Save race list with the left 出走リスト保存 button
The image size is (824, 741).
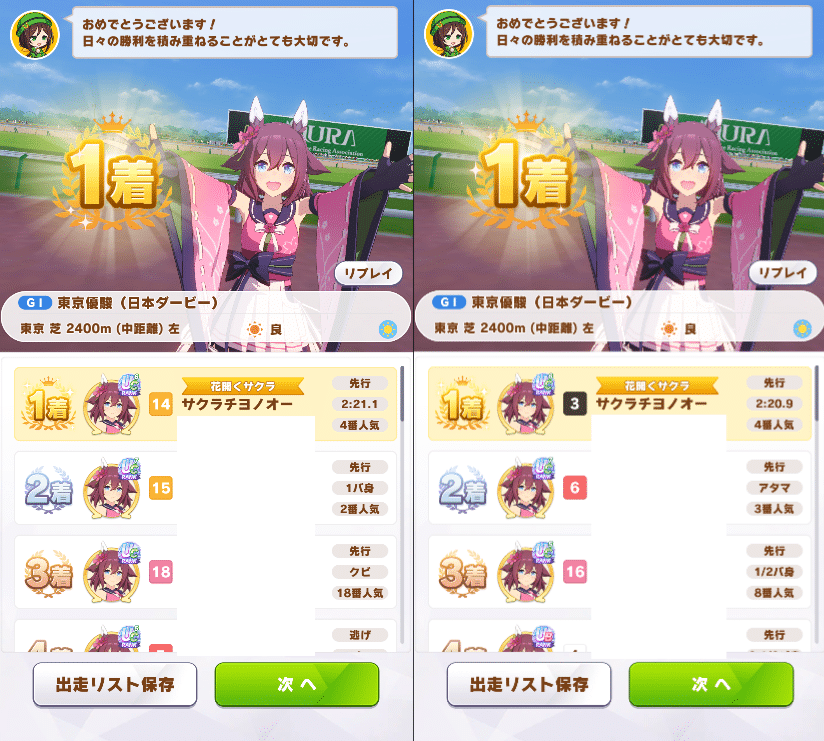coord(115,684)
